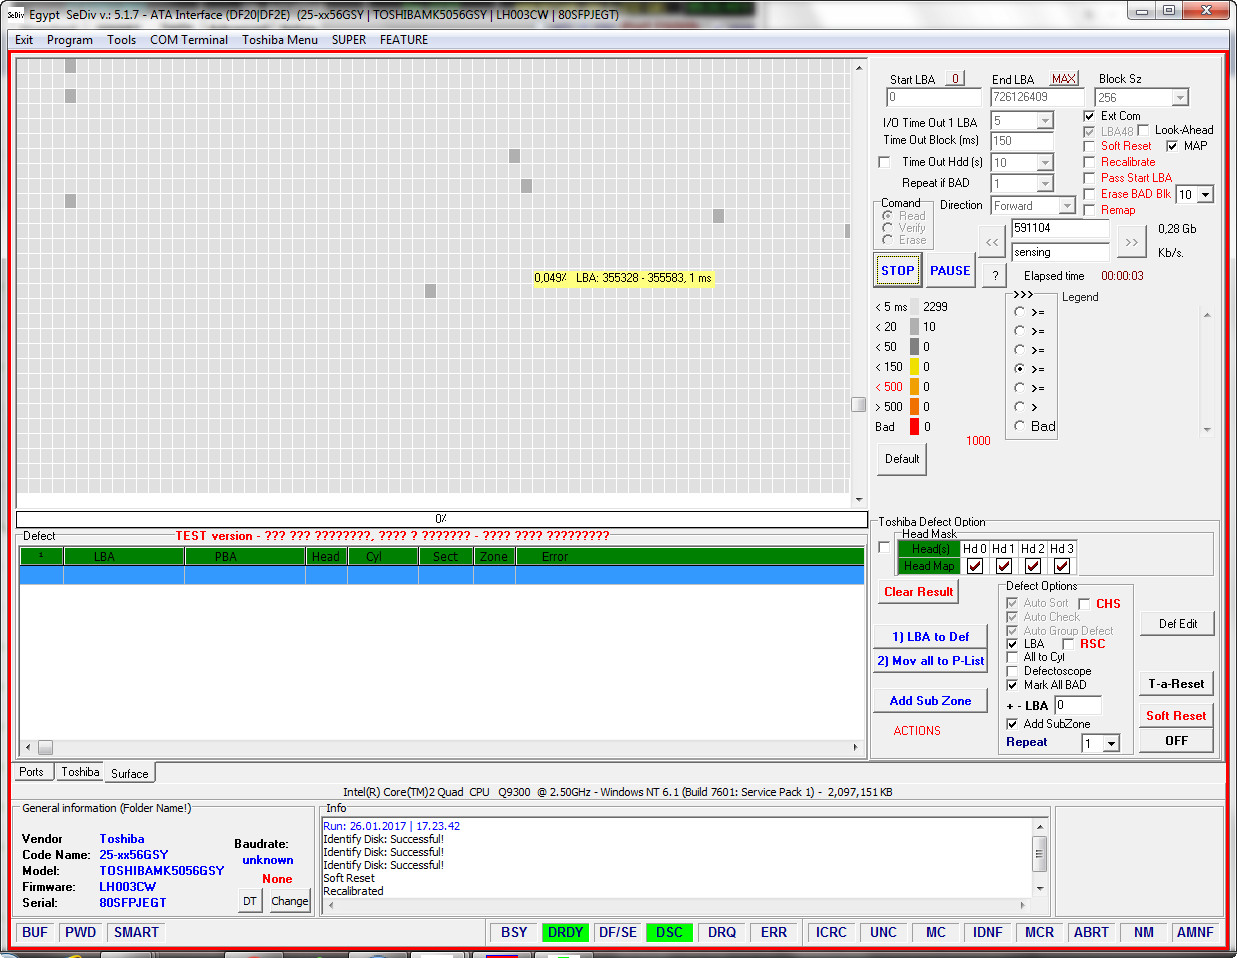
Task: Click the Clear Result button
Action: point(919,592)
